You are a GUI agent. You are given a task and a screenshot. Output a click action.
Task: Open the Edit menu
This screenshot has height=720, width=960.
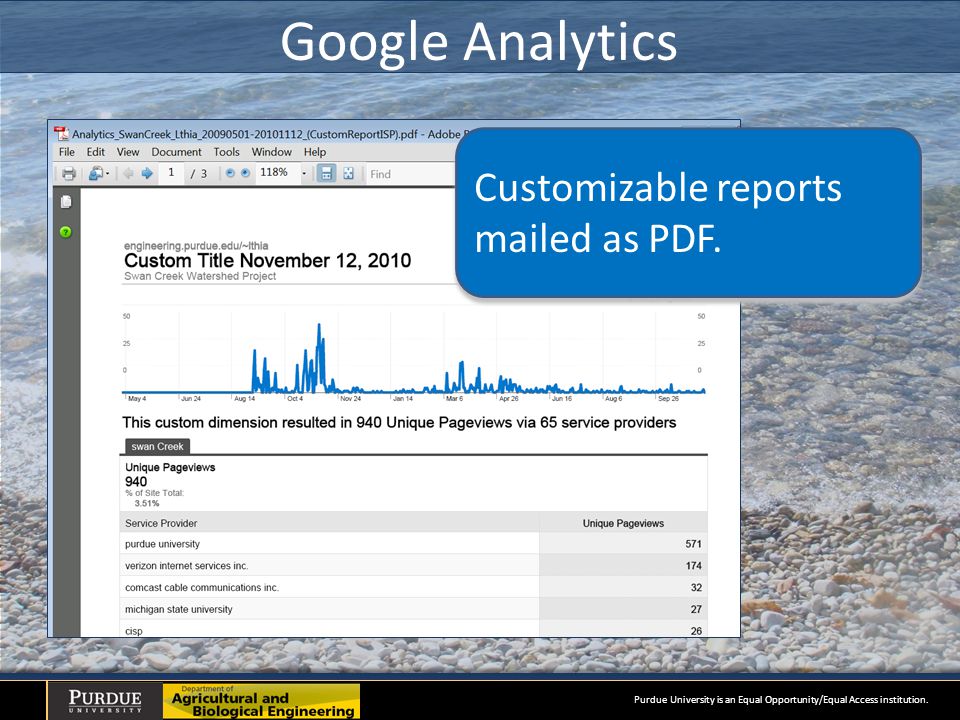click(96, 152)
